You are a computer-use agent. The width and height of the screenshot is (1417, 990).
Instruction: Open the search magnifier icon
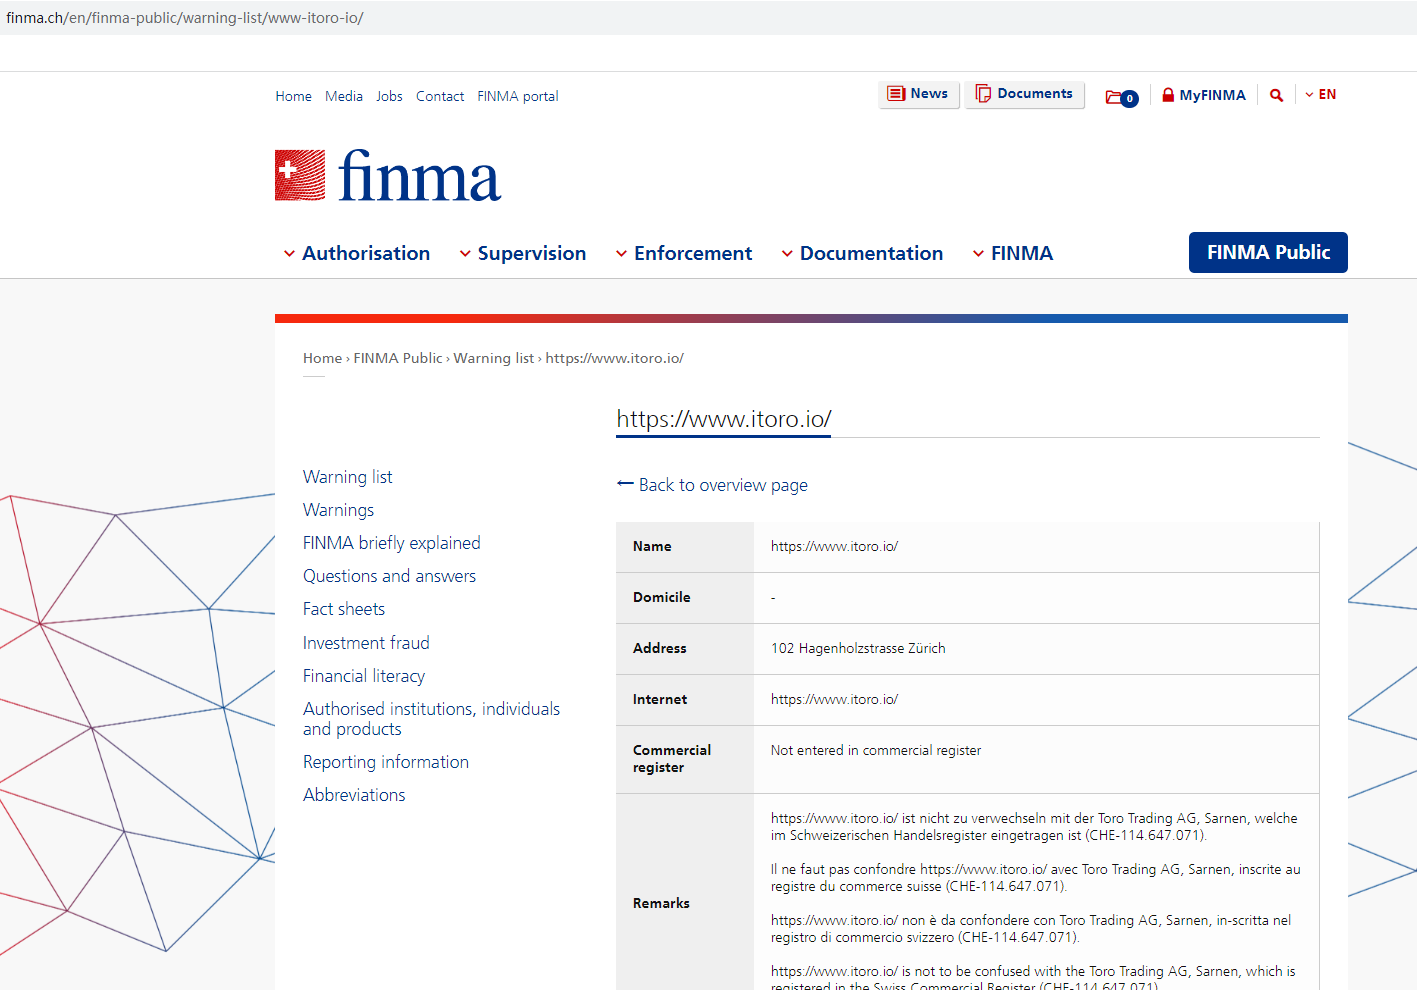coord(1276,95)
